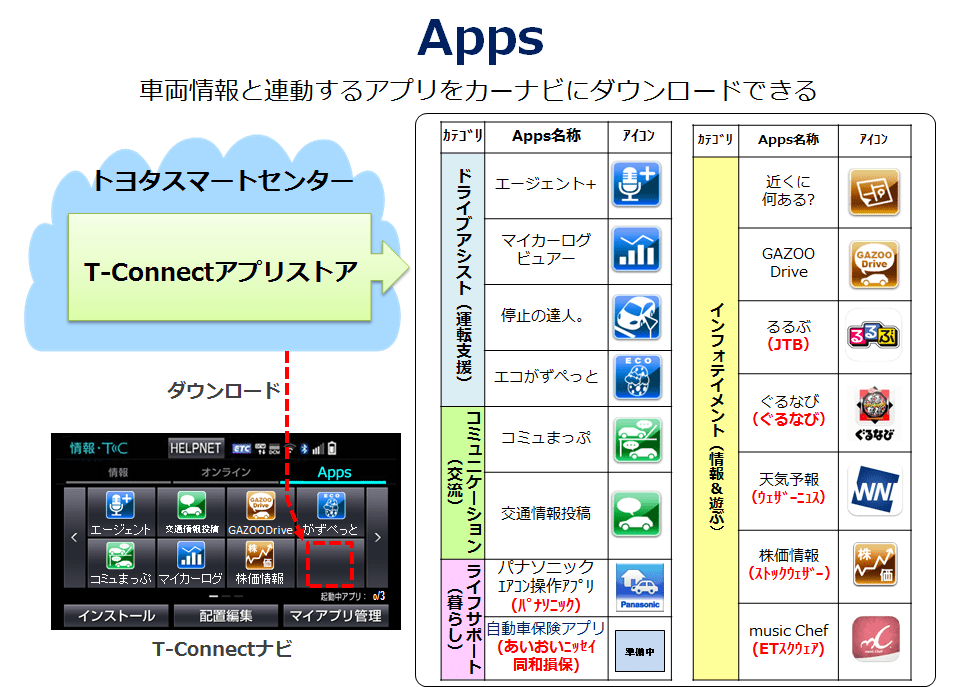
Task: Launch エージェント app on the navi screen
Action: pyautogui.click(x=120, y=512)
